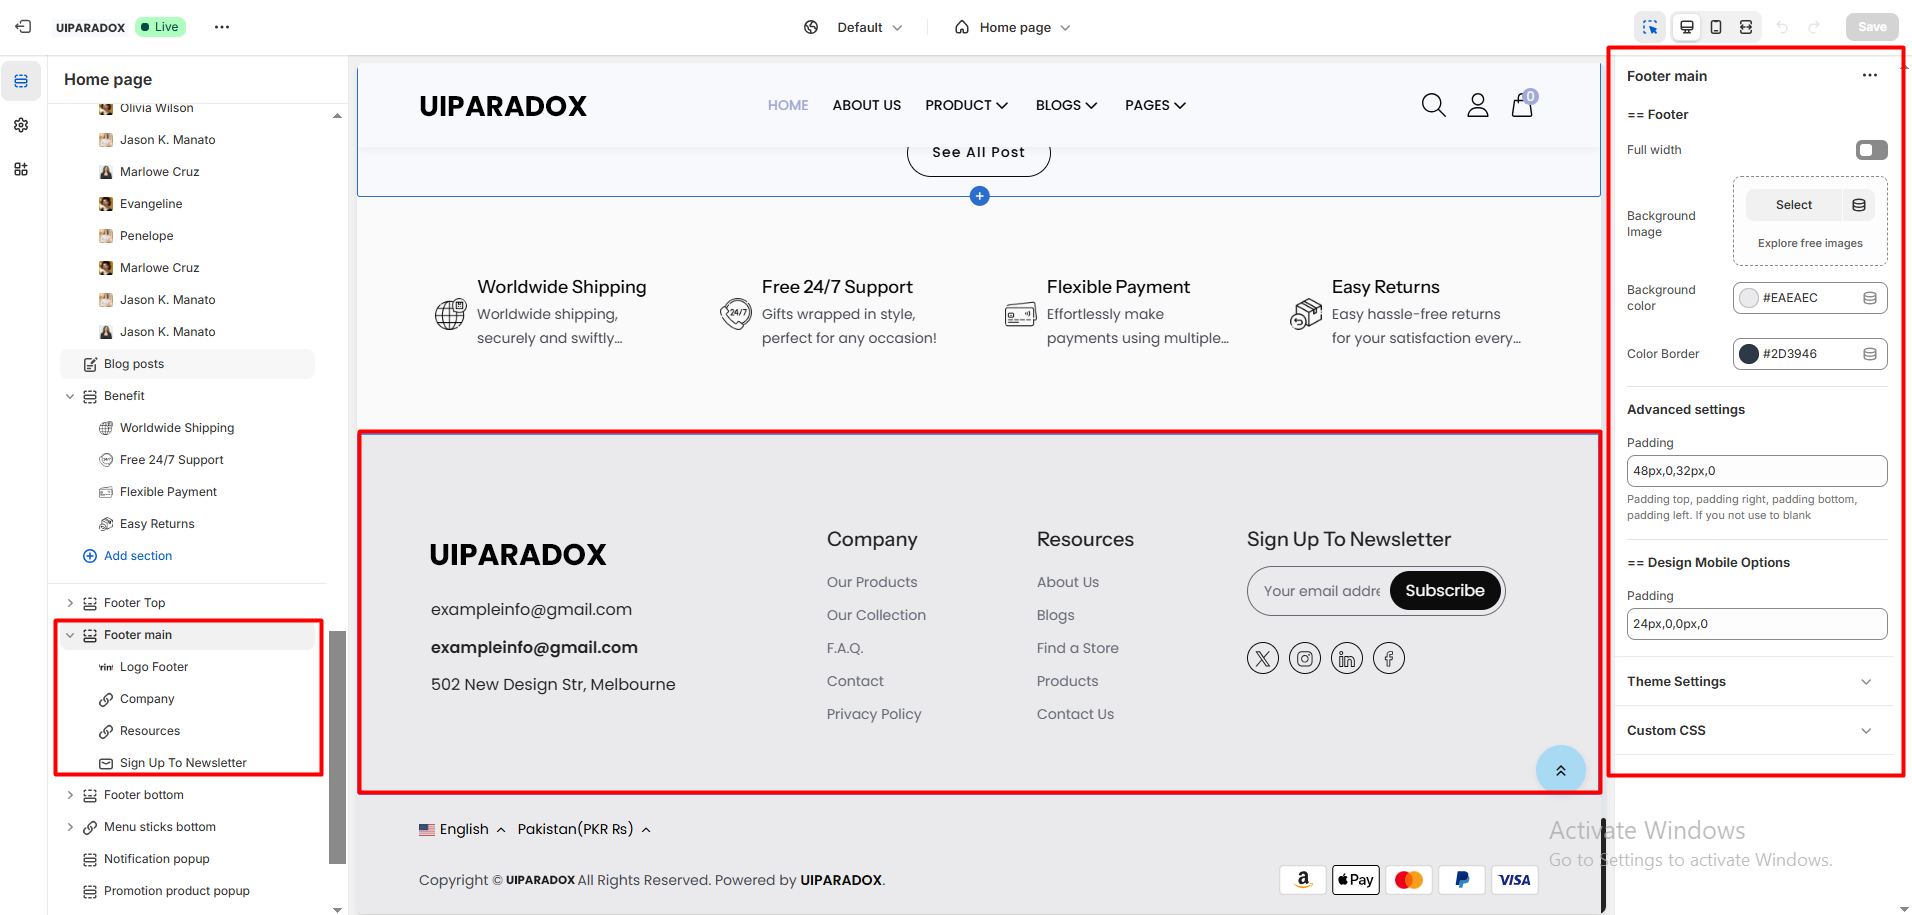Viewport: 1912px width, 915px height.
Task: Open theme settings gear icon
Action: pos(21,125)
